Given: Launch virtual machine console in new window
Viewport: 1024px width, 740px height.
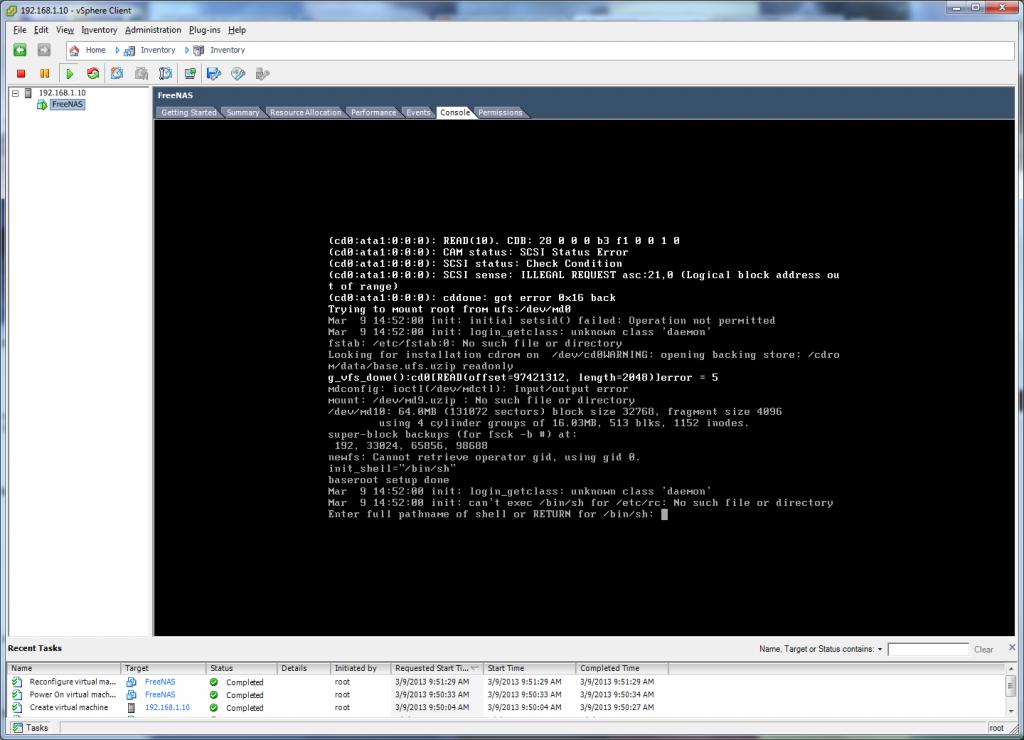Looking at the screenshot, I should coord(190,73).
